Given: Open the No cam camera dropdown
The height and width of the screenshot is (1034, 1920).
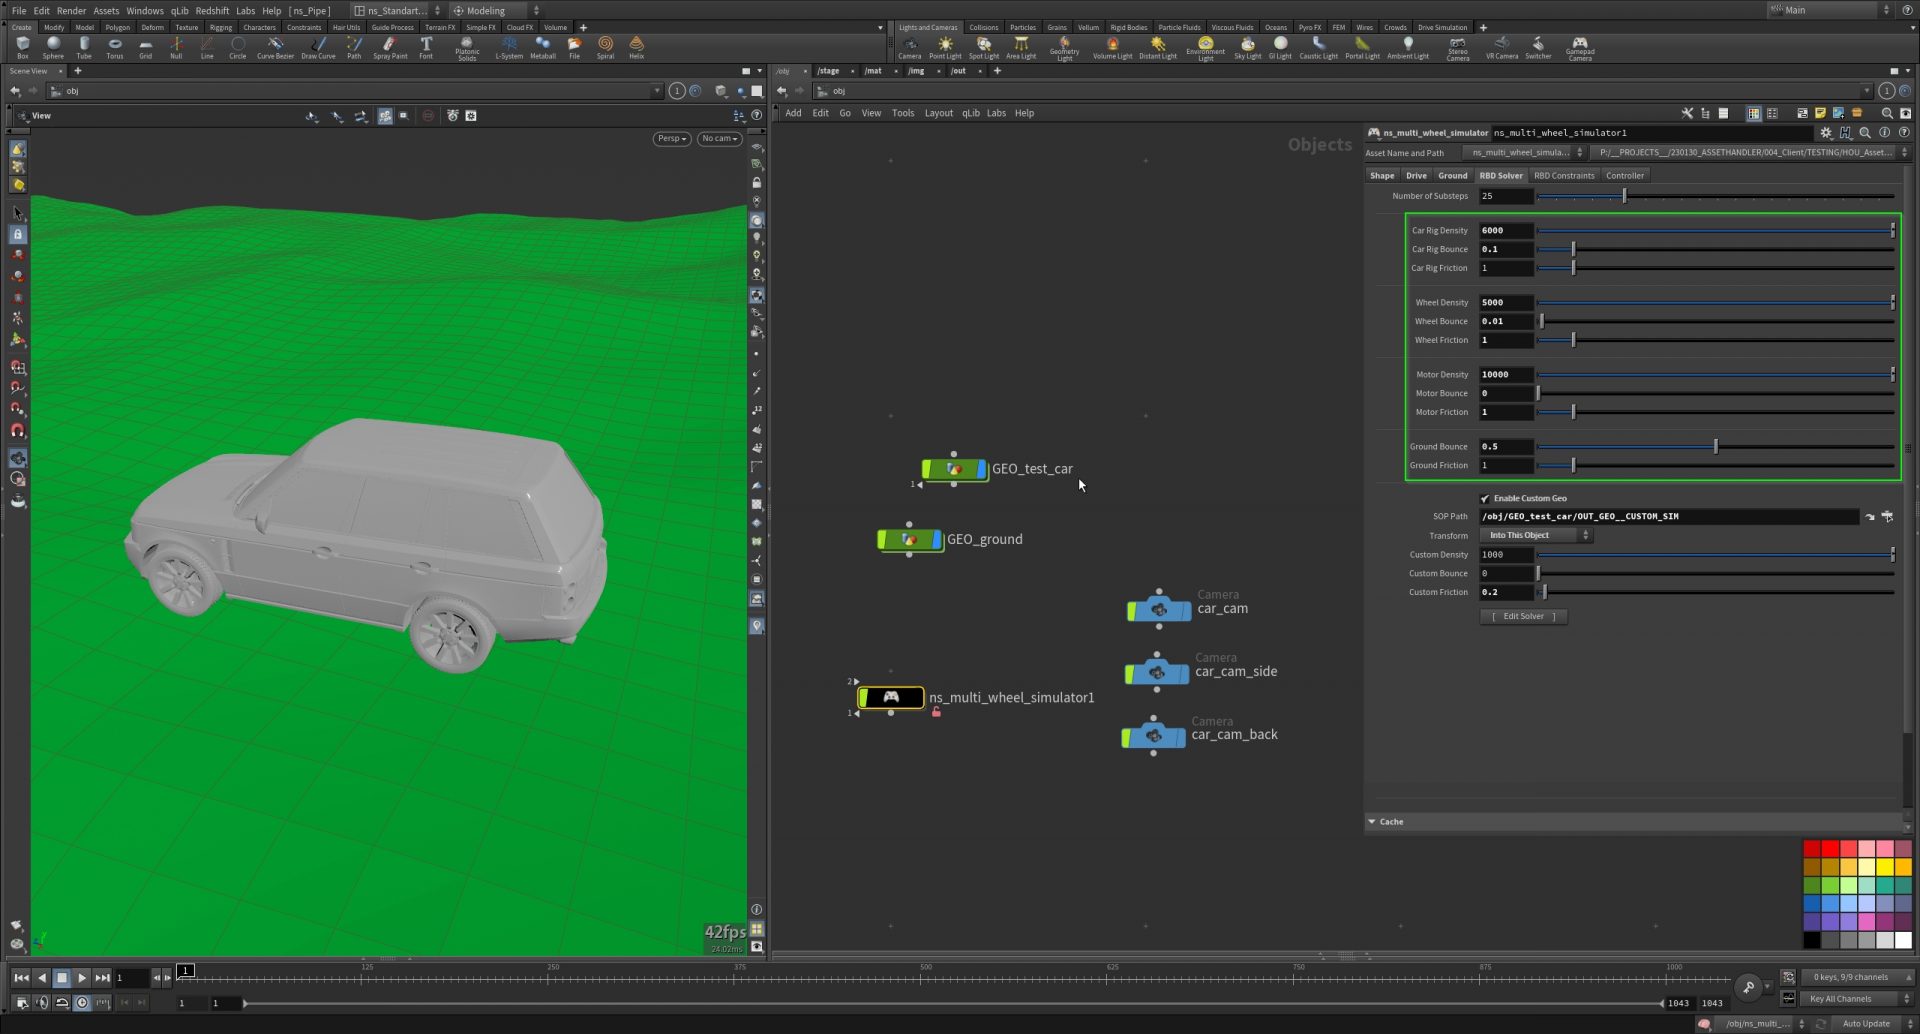Looking at the screenshot, I should pyautogui.click(x=719, y=139).
